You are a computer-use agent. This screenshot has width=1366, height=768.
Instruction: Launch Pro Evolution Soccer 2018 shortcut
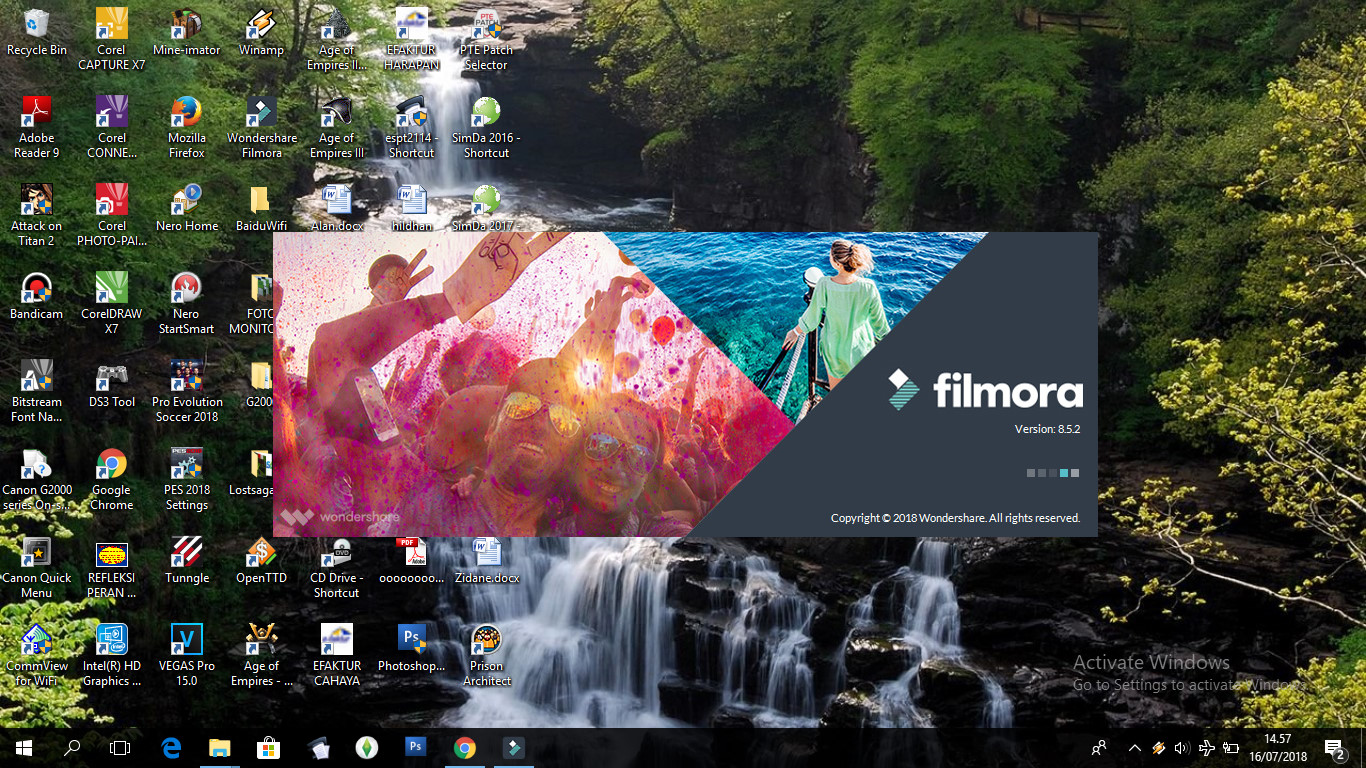(x=186, y=392)
